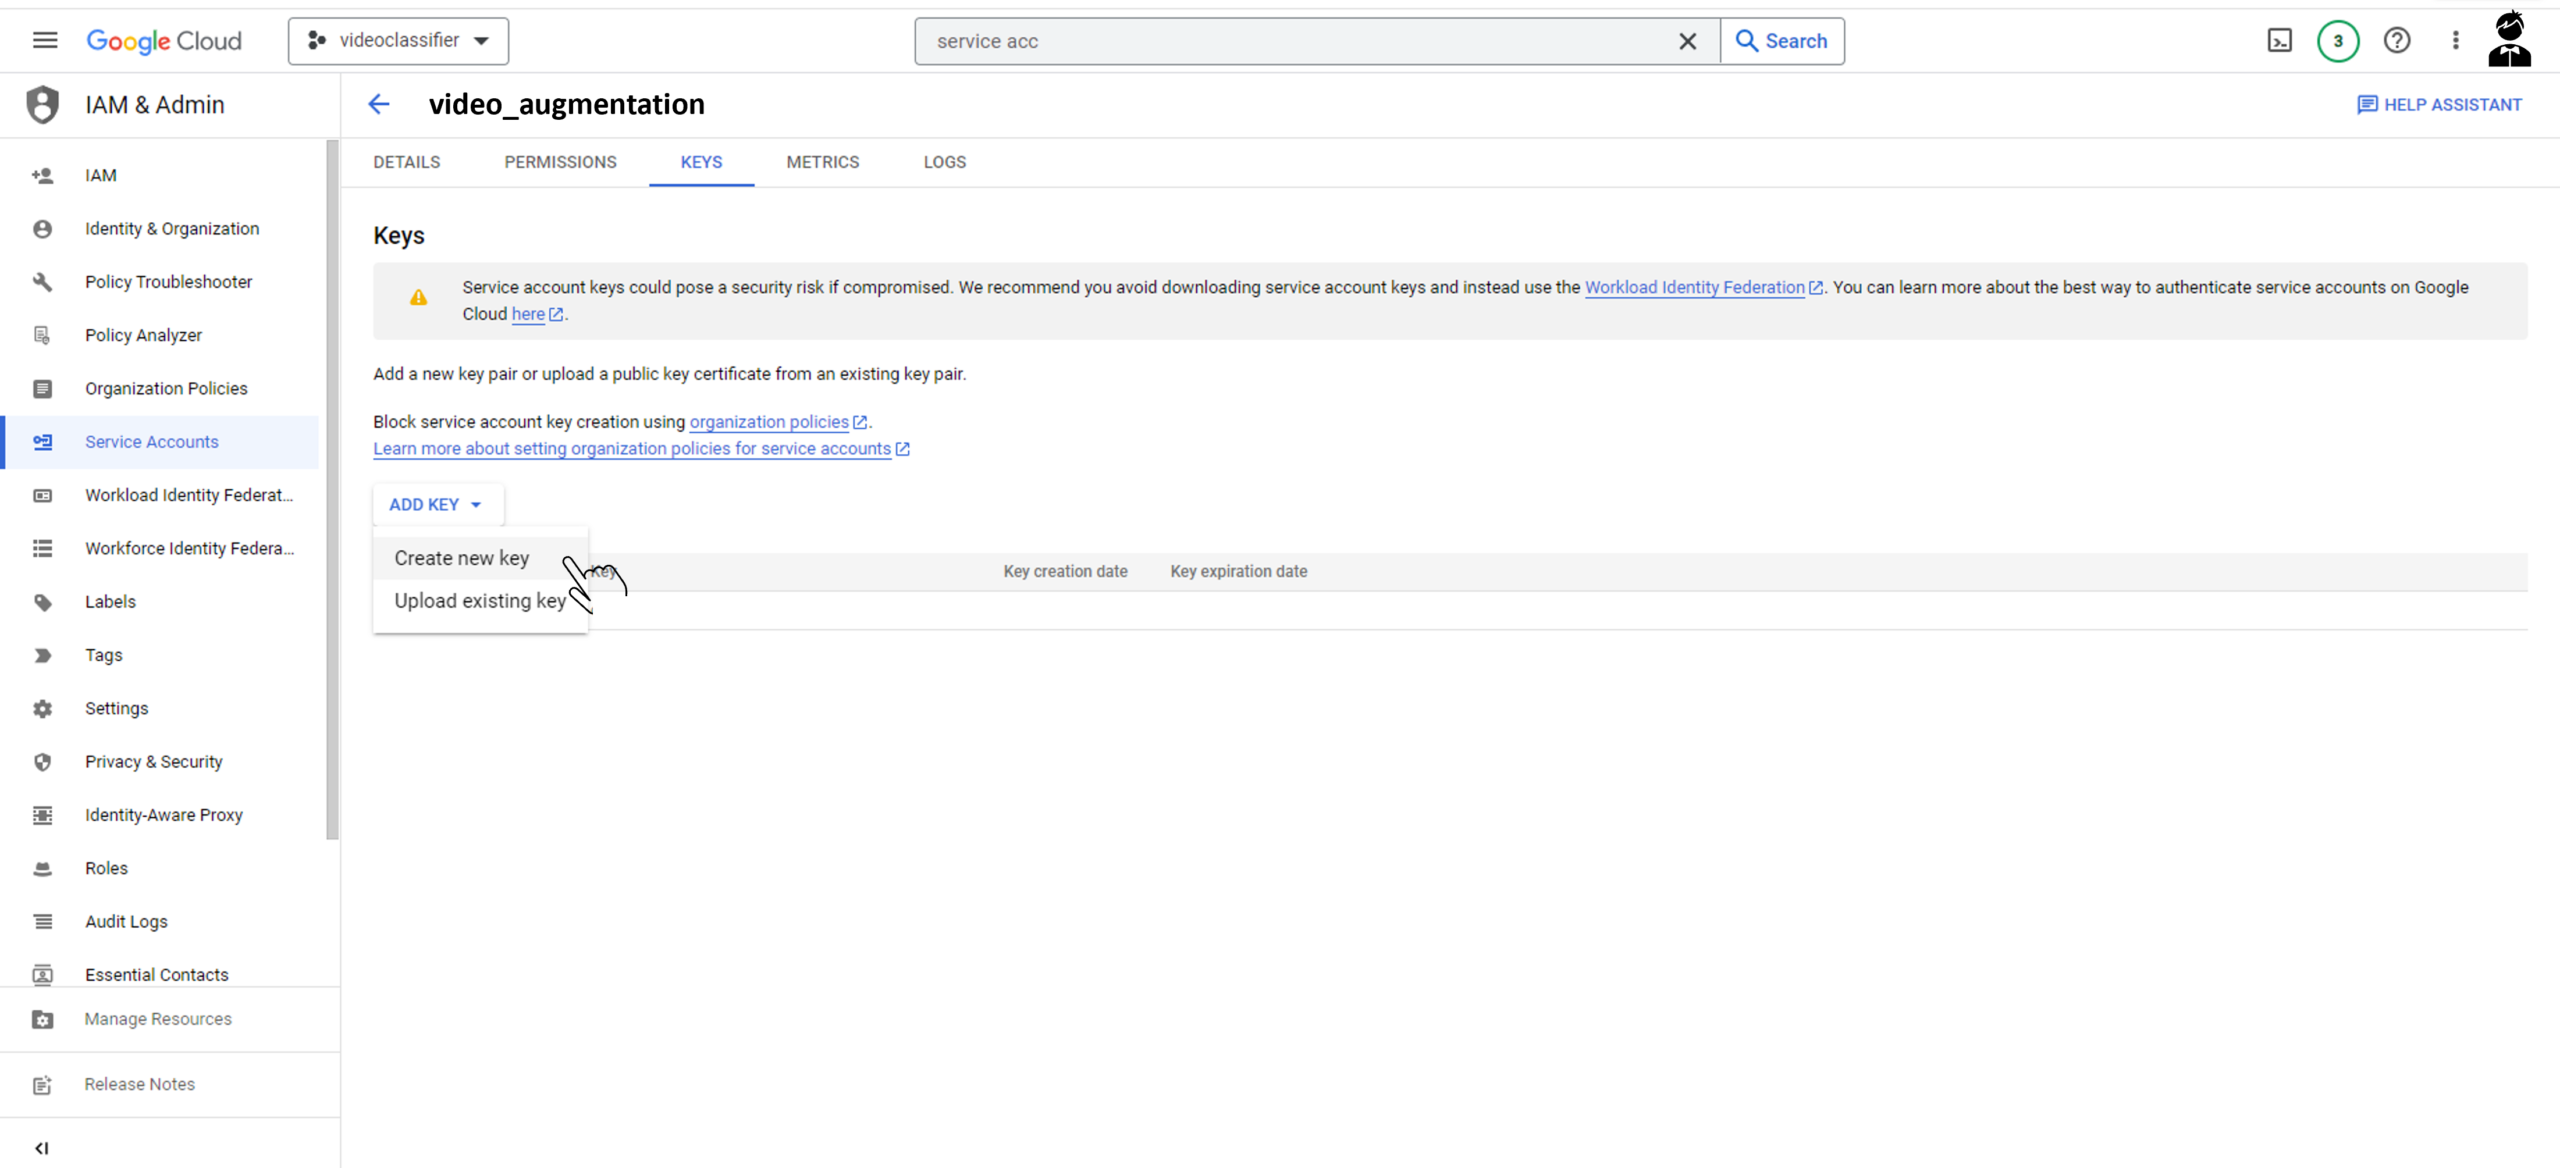Open Roles in the sidebar
Viewport: 2560px width, 1168px height.
pos(106,868)
